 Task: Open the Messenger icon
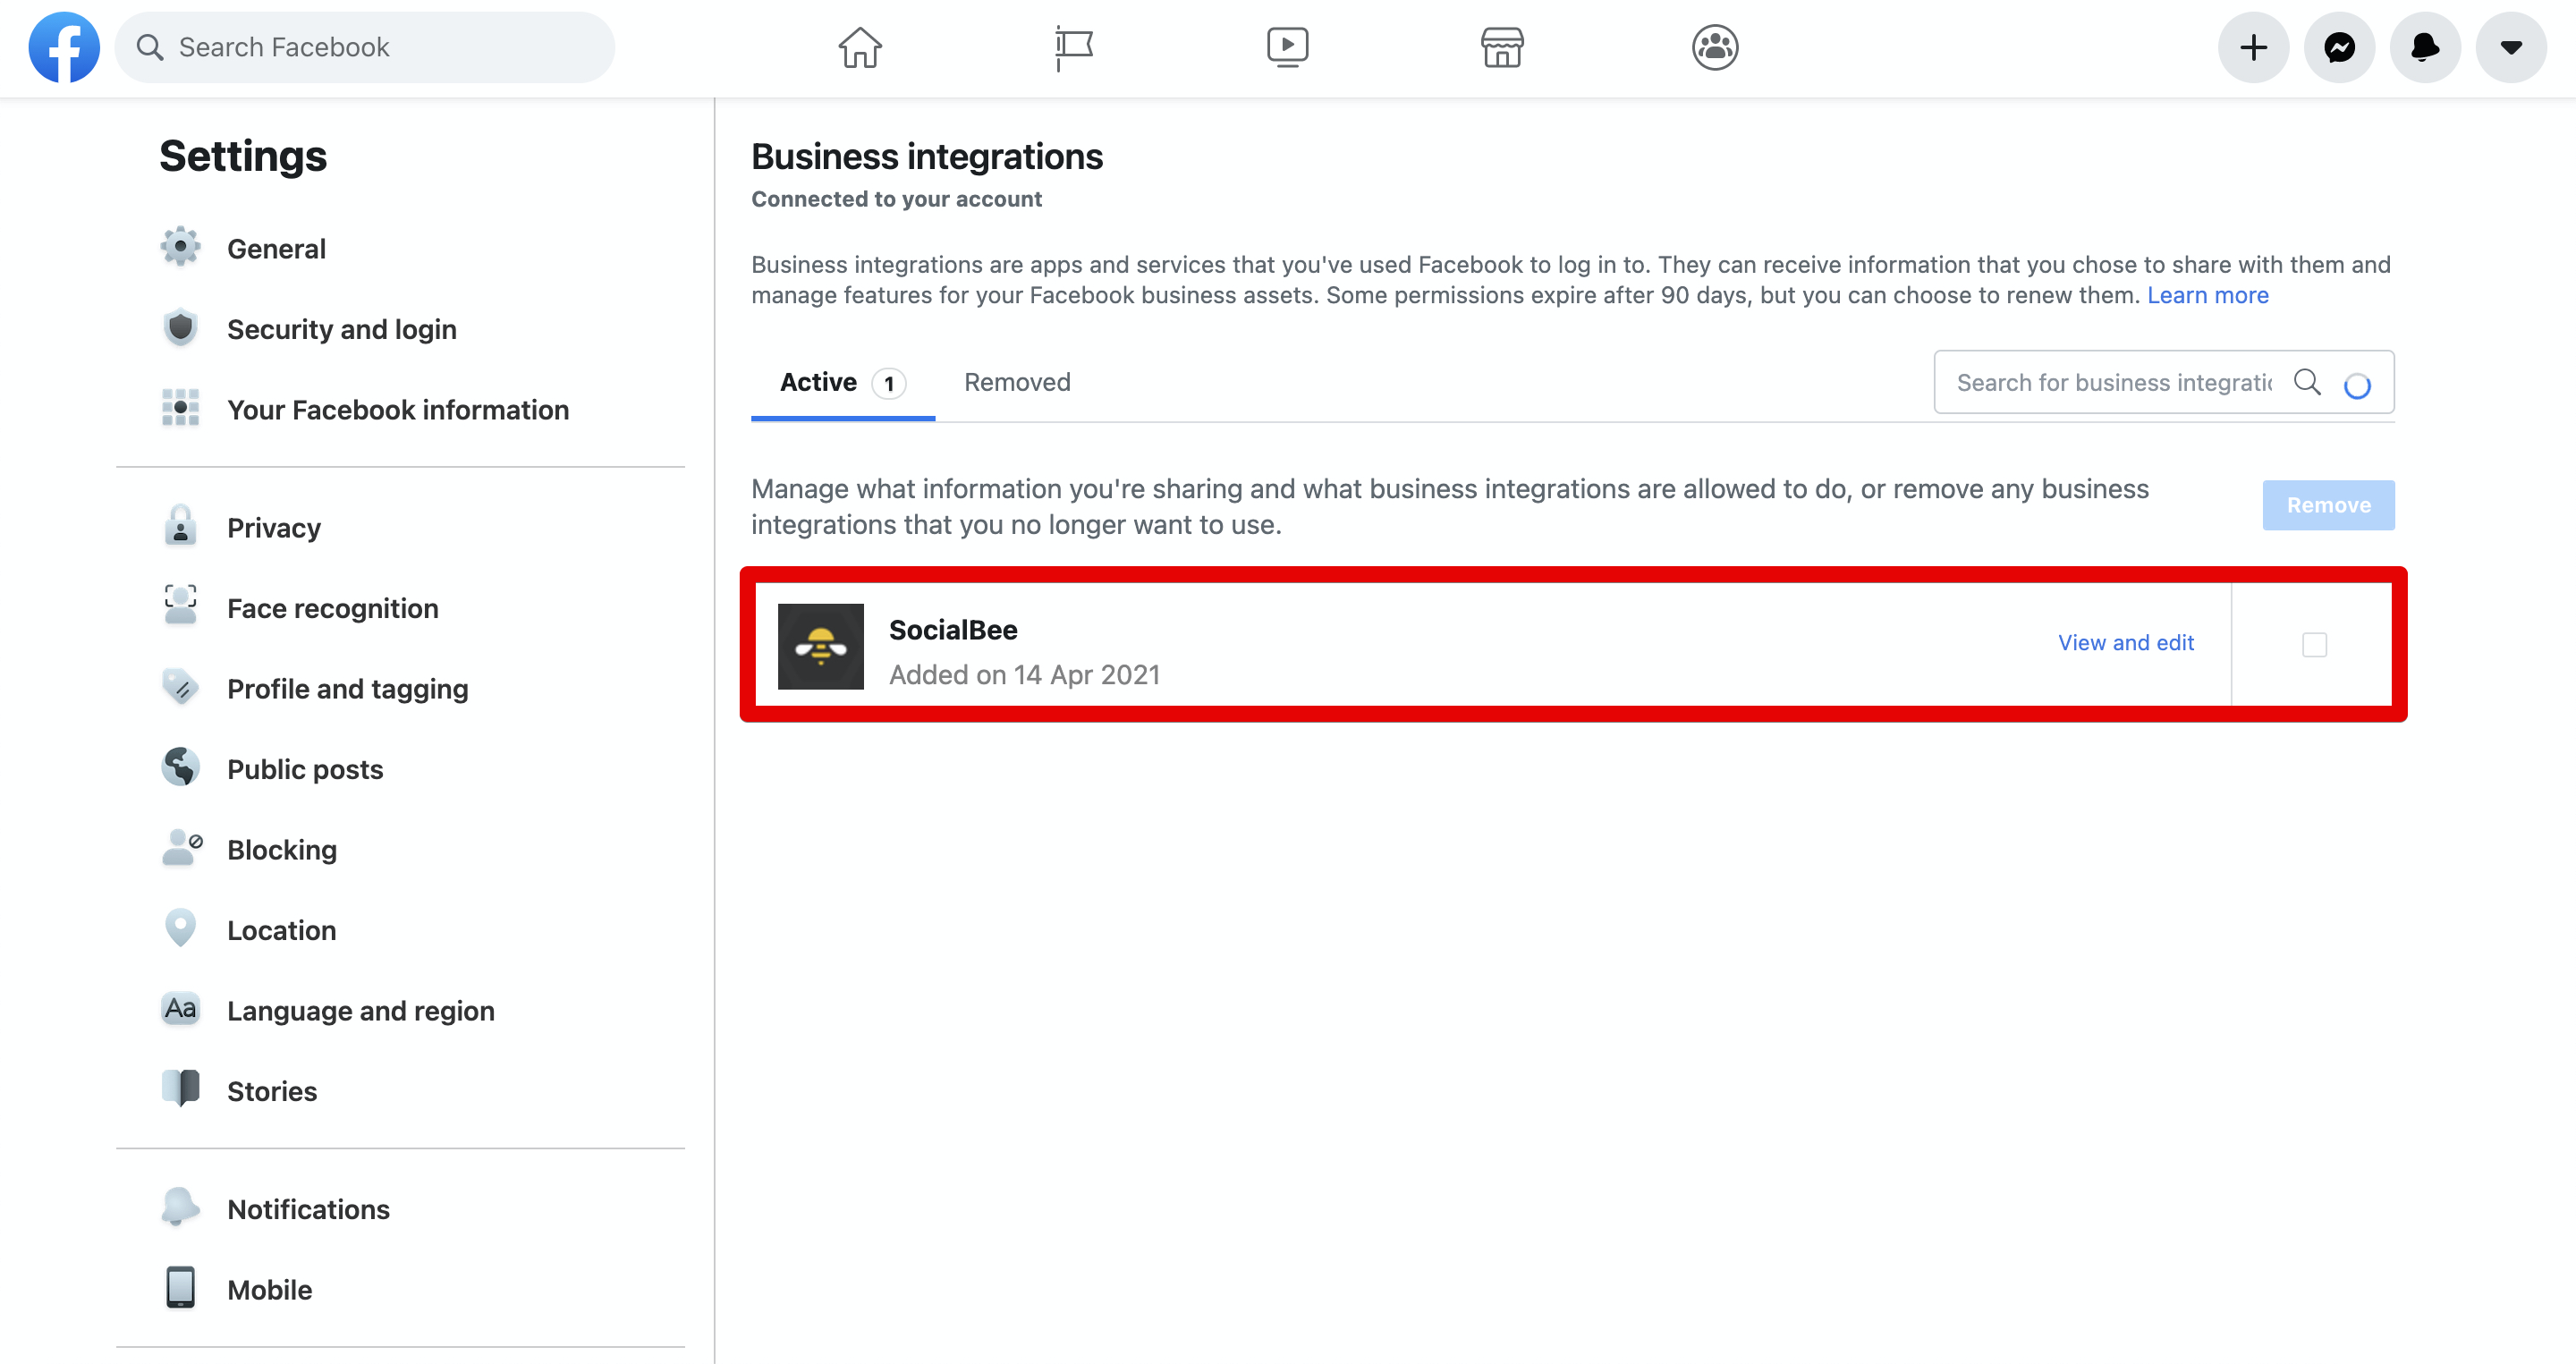(x=2339, y=47)
